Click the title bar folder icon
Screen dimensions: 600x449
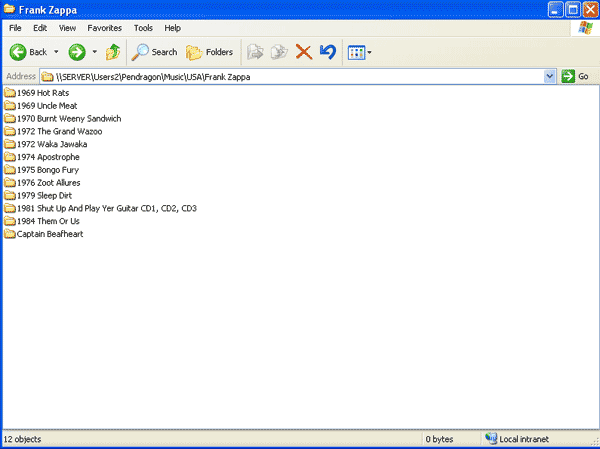pos(9,9)
